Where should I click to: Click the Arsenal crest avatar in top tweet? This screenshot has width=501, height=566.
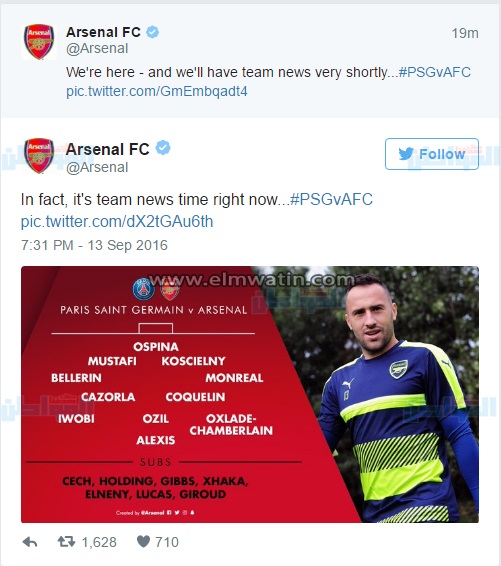[39, 42]
